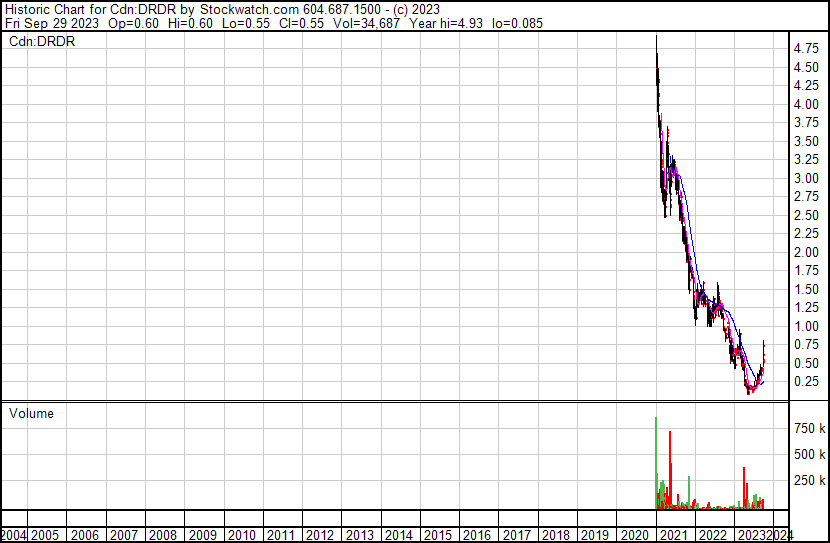This screenshot has height=543, width=830.
Task: Click the 2008 year label on axis
Action: 164,534
